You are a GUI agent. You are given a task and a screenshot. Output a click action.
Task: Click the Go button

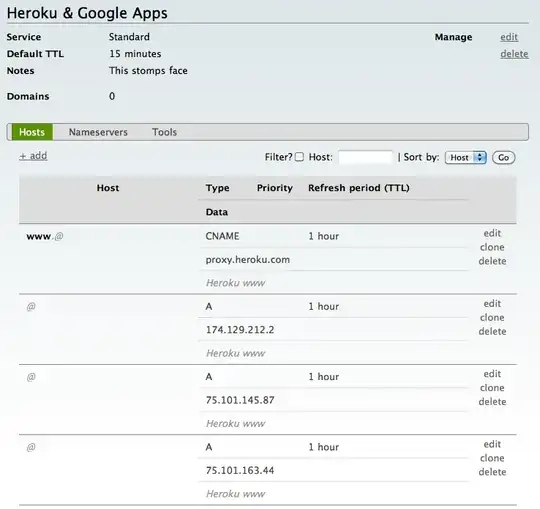(x=503, y=157)
